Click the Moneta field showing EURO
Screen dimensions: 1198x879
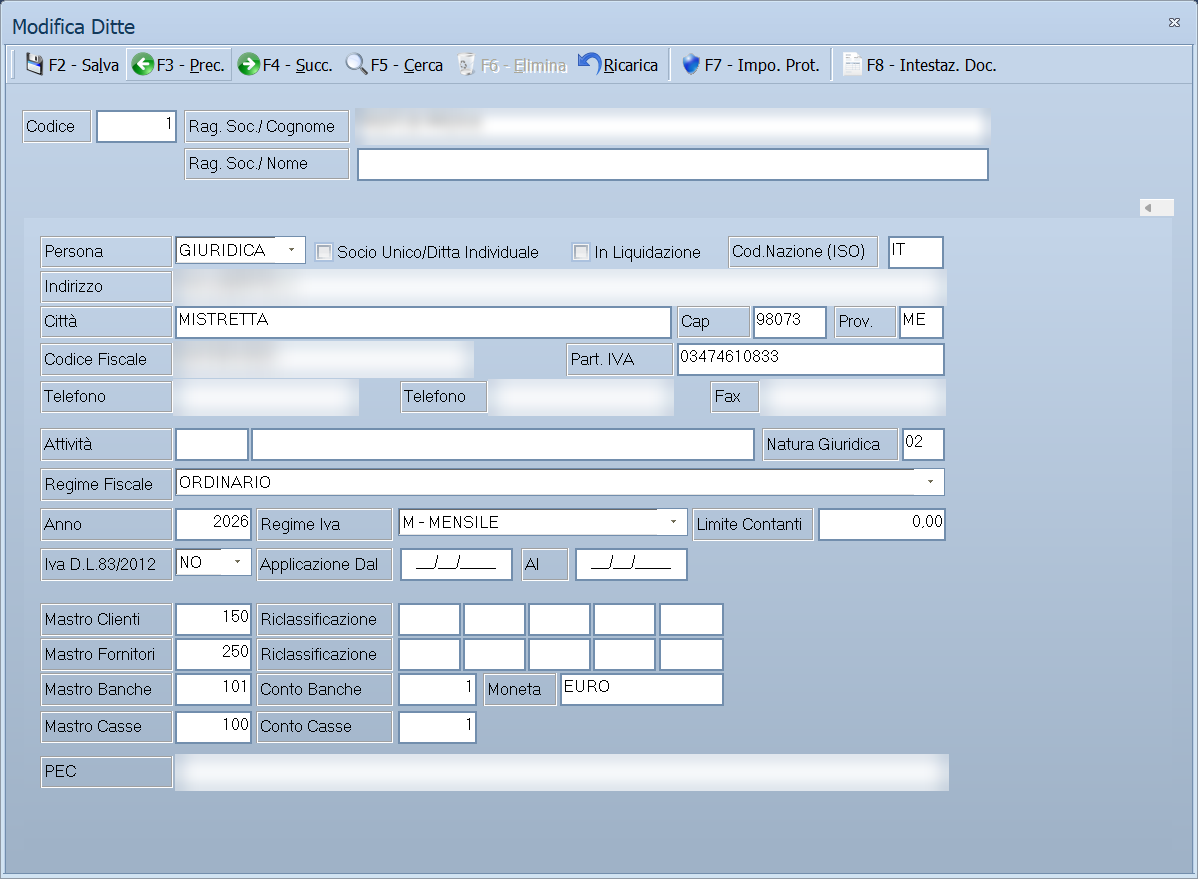pyautogui.click(x=642, y=689)
